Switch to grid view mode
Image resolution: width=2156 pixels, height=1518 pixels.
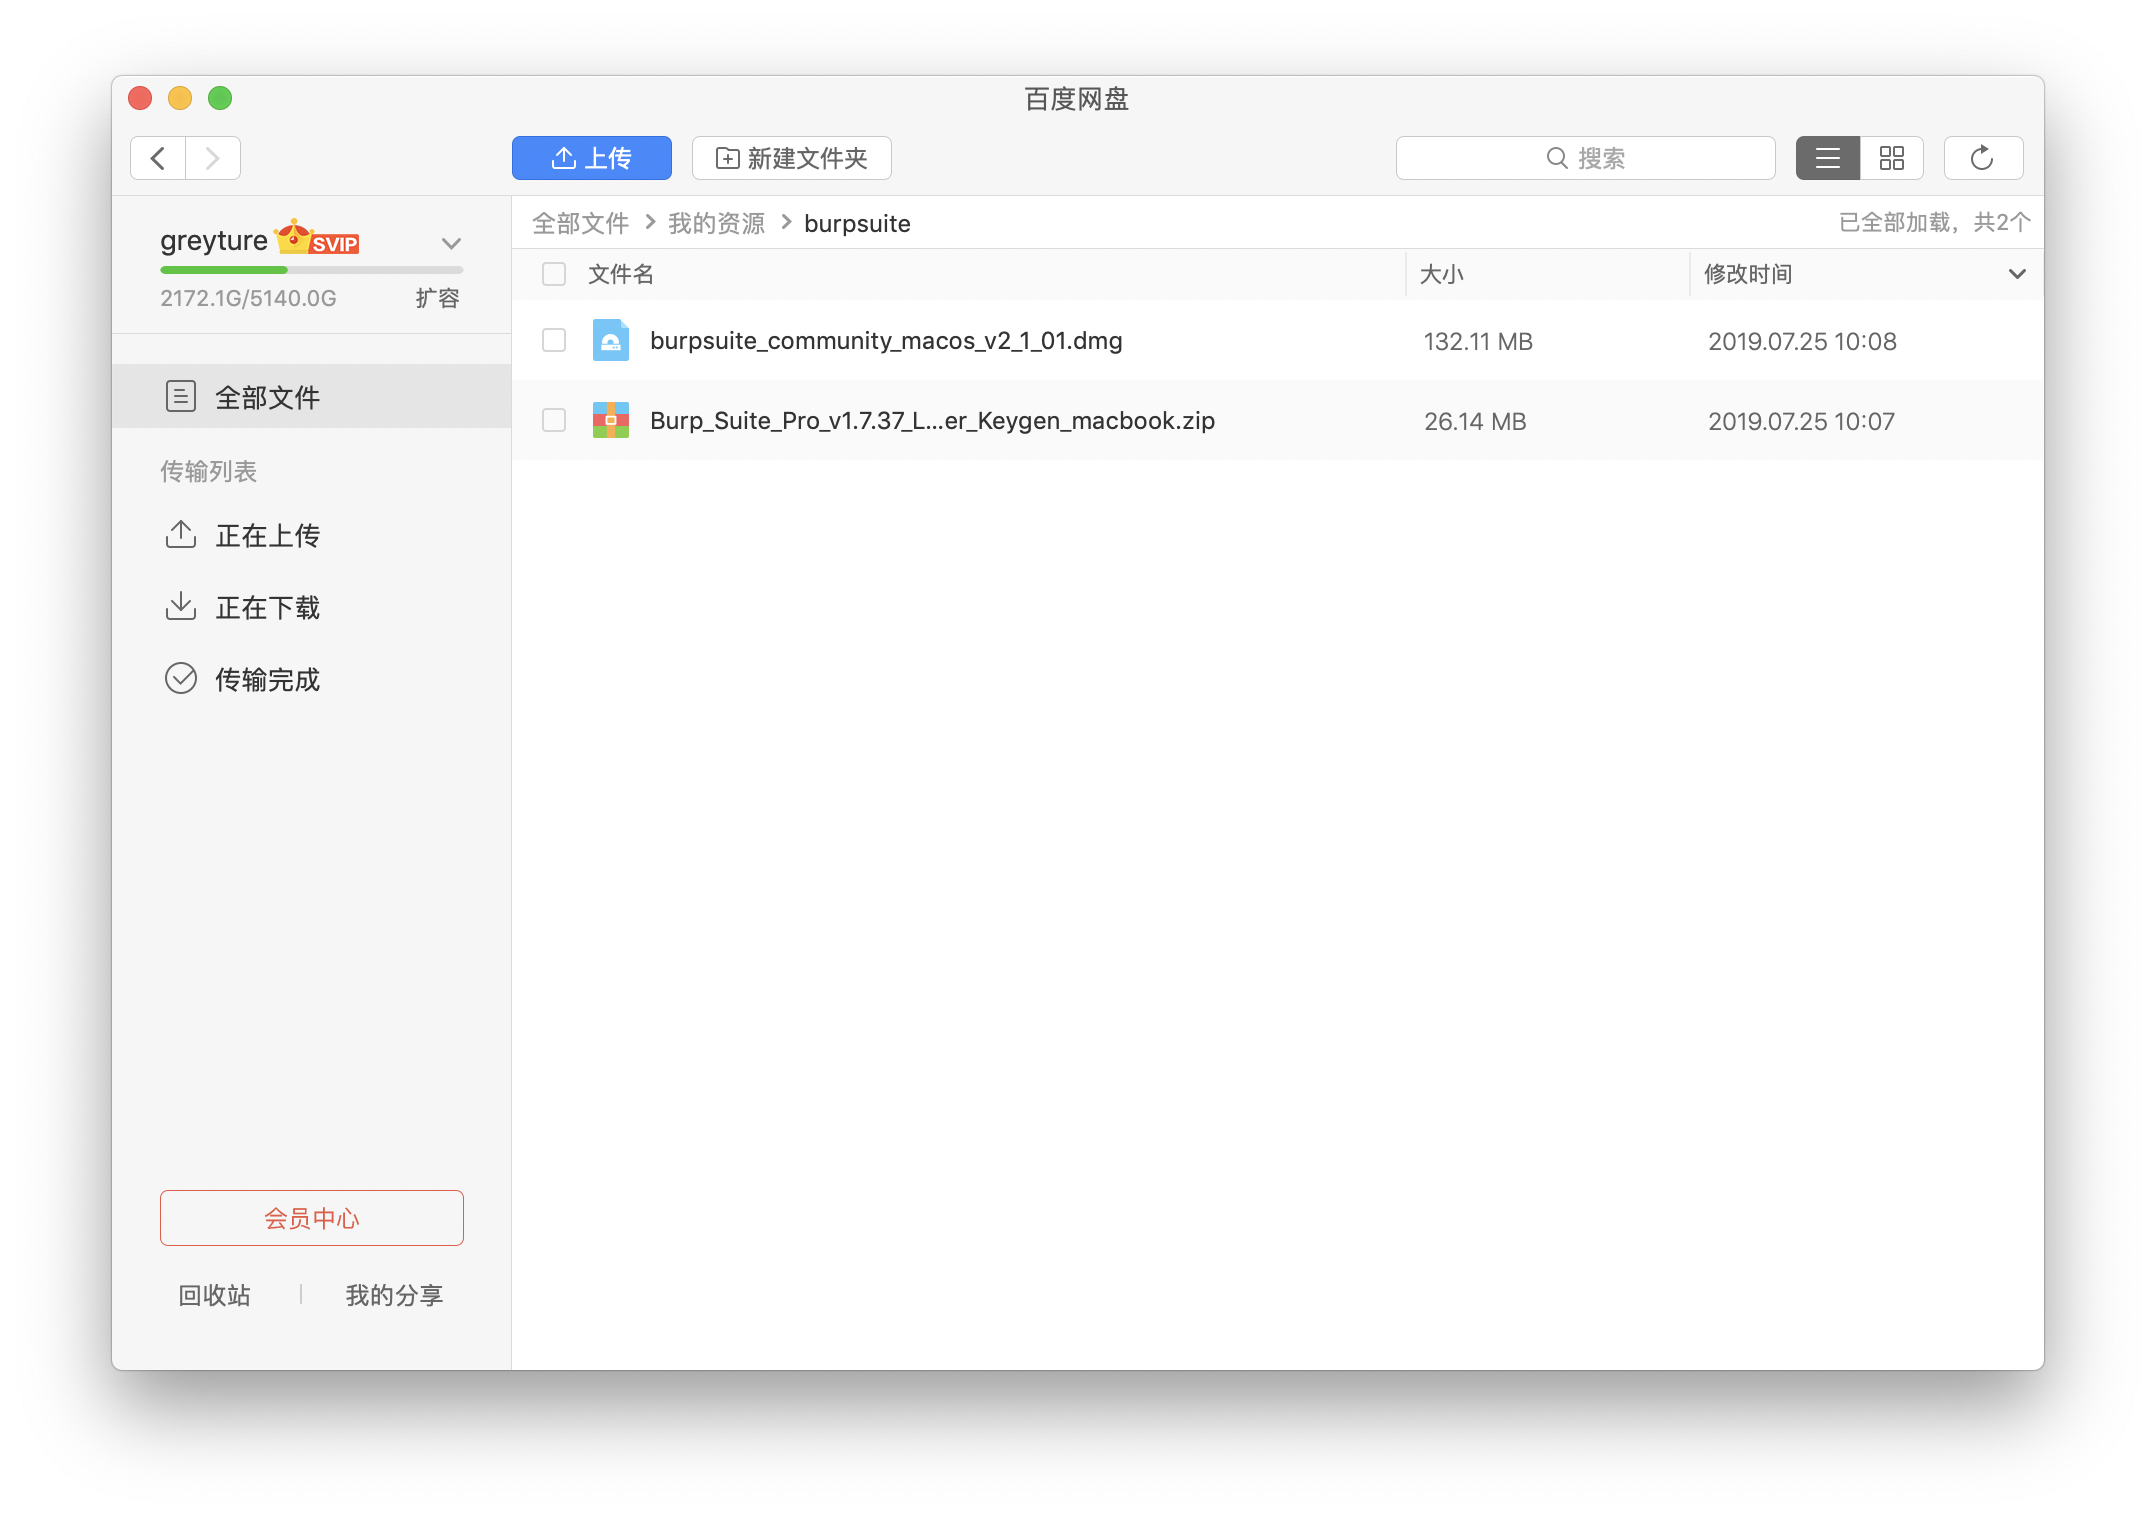pos(1891,158)
